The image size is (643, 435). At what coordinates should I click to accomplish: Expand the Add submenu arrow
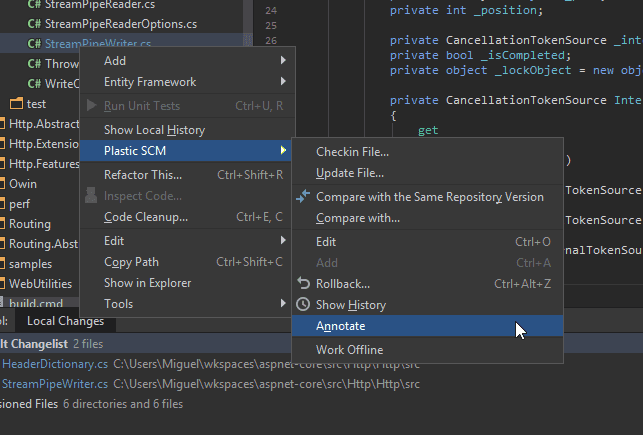click(x=283, y=61)
